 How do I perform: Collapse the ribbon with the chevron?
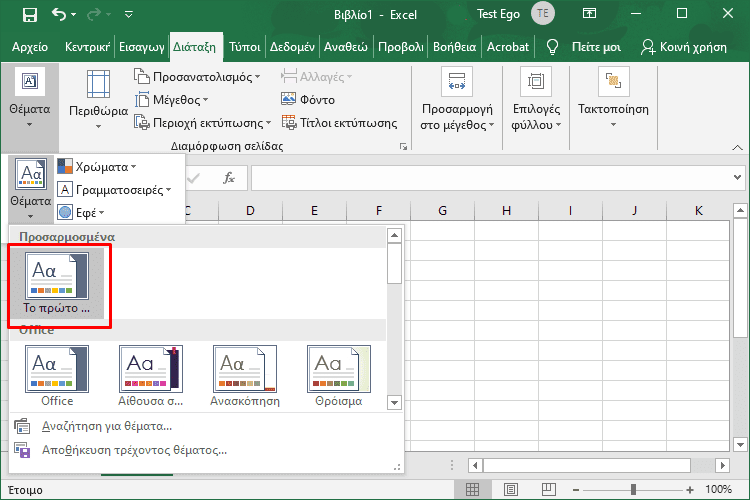point(737,147)
